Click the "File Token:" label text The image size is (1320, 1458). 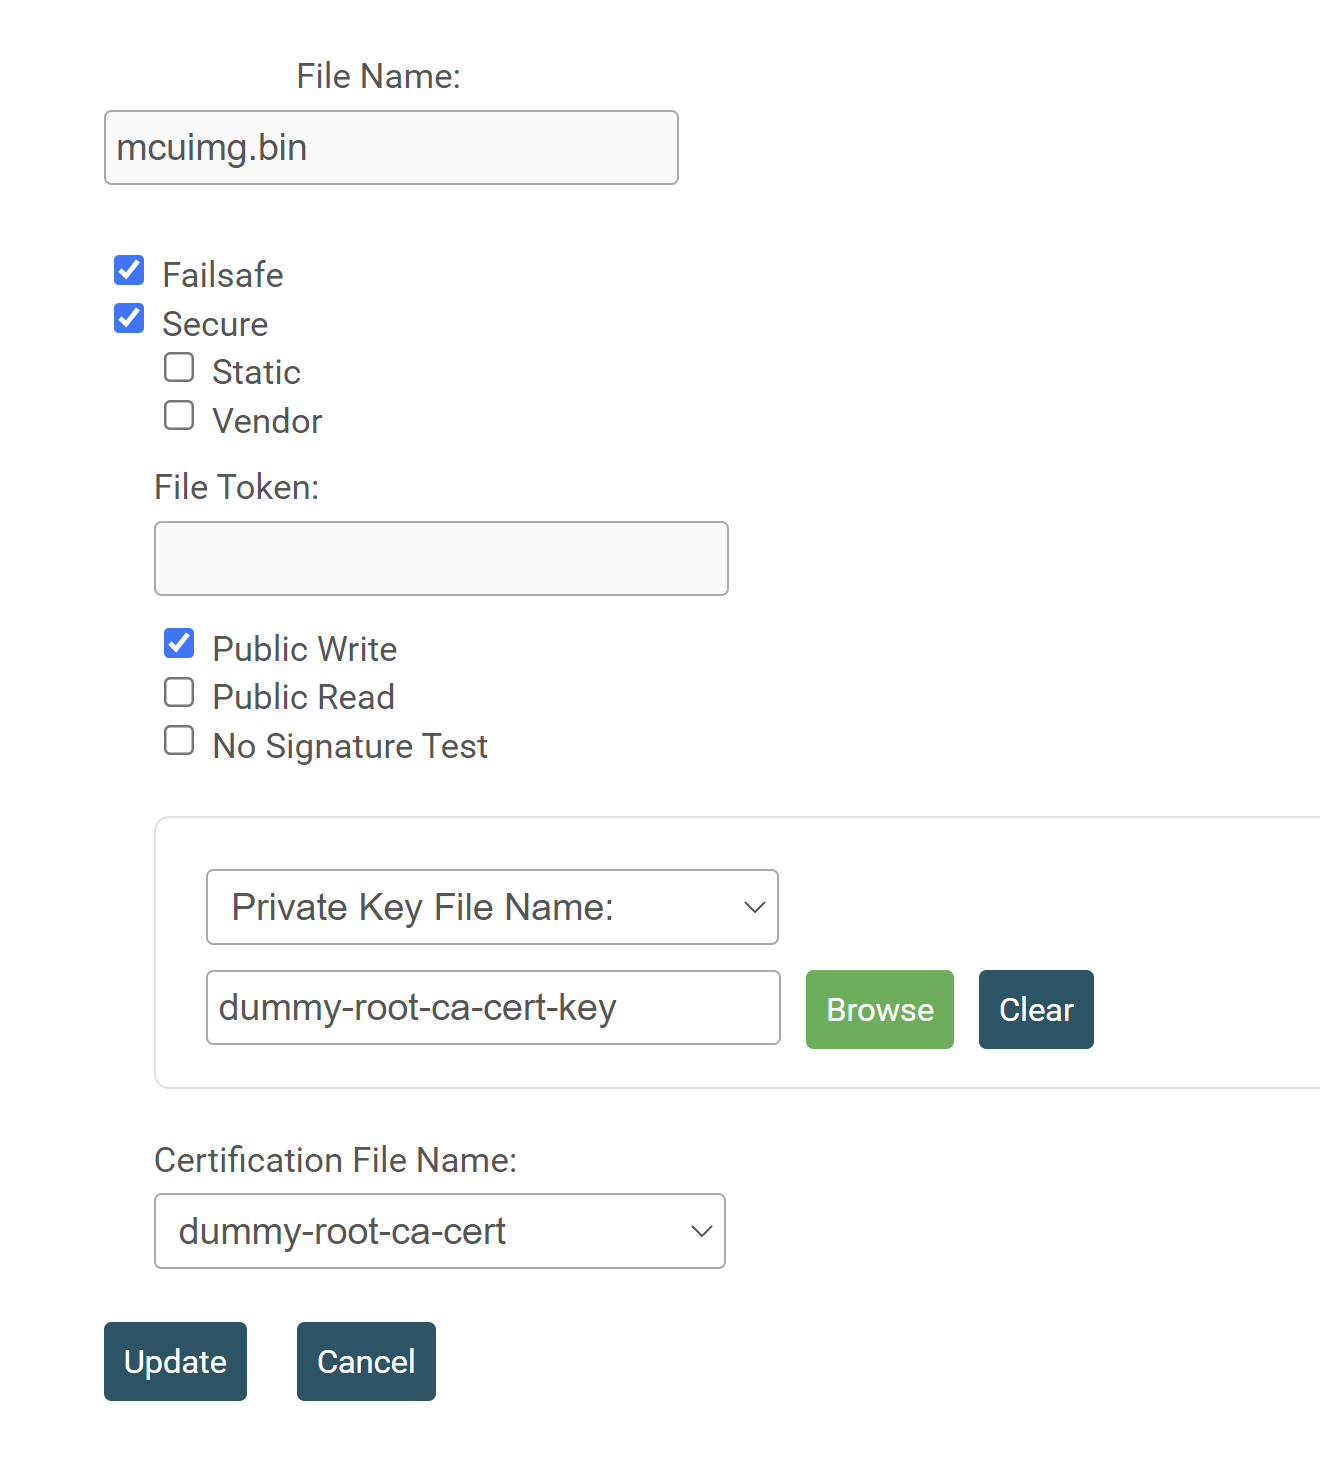(x=237, y=487)
